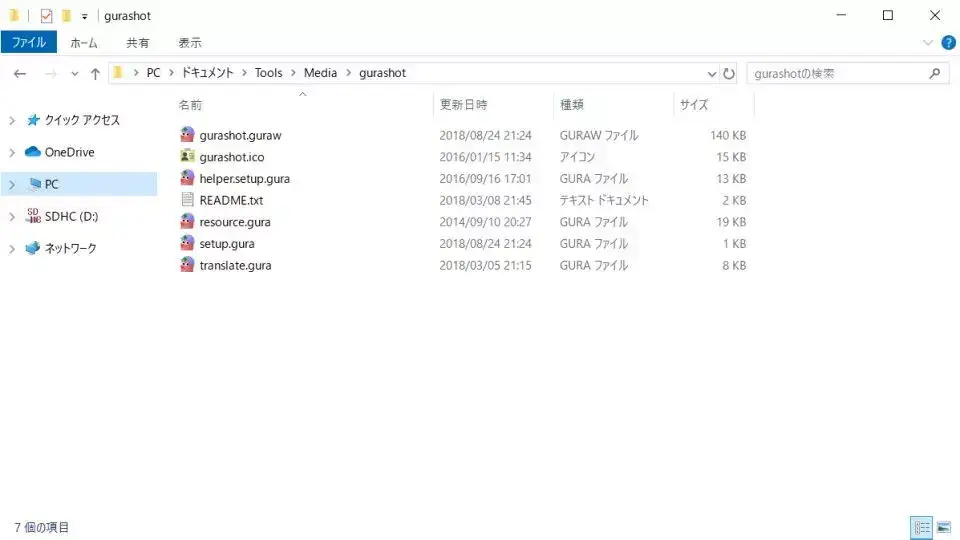960x540 pixels.
Task: Switch to large thumbnails view layout
Action: coord(943,527)
